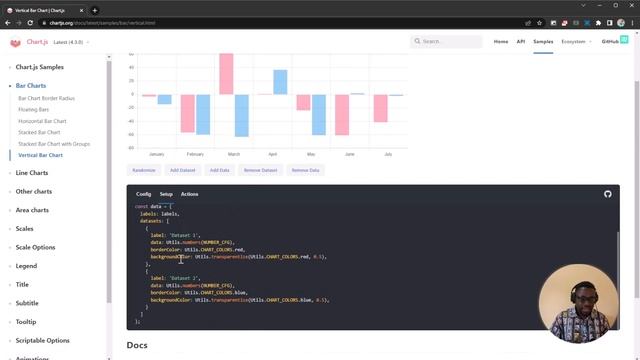The image size is (640, 360).
Task: Open Stacked Bar Chart with Groups sample
Action: point(54,144)
